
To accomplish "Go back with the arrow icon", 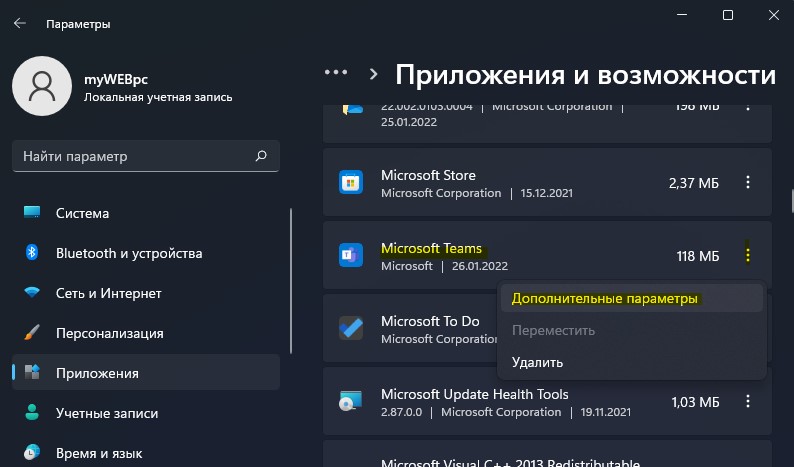I will click(x=20, y=23).
